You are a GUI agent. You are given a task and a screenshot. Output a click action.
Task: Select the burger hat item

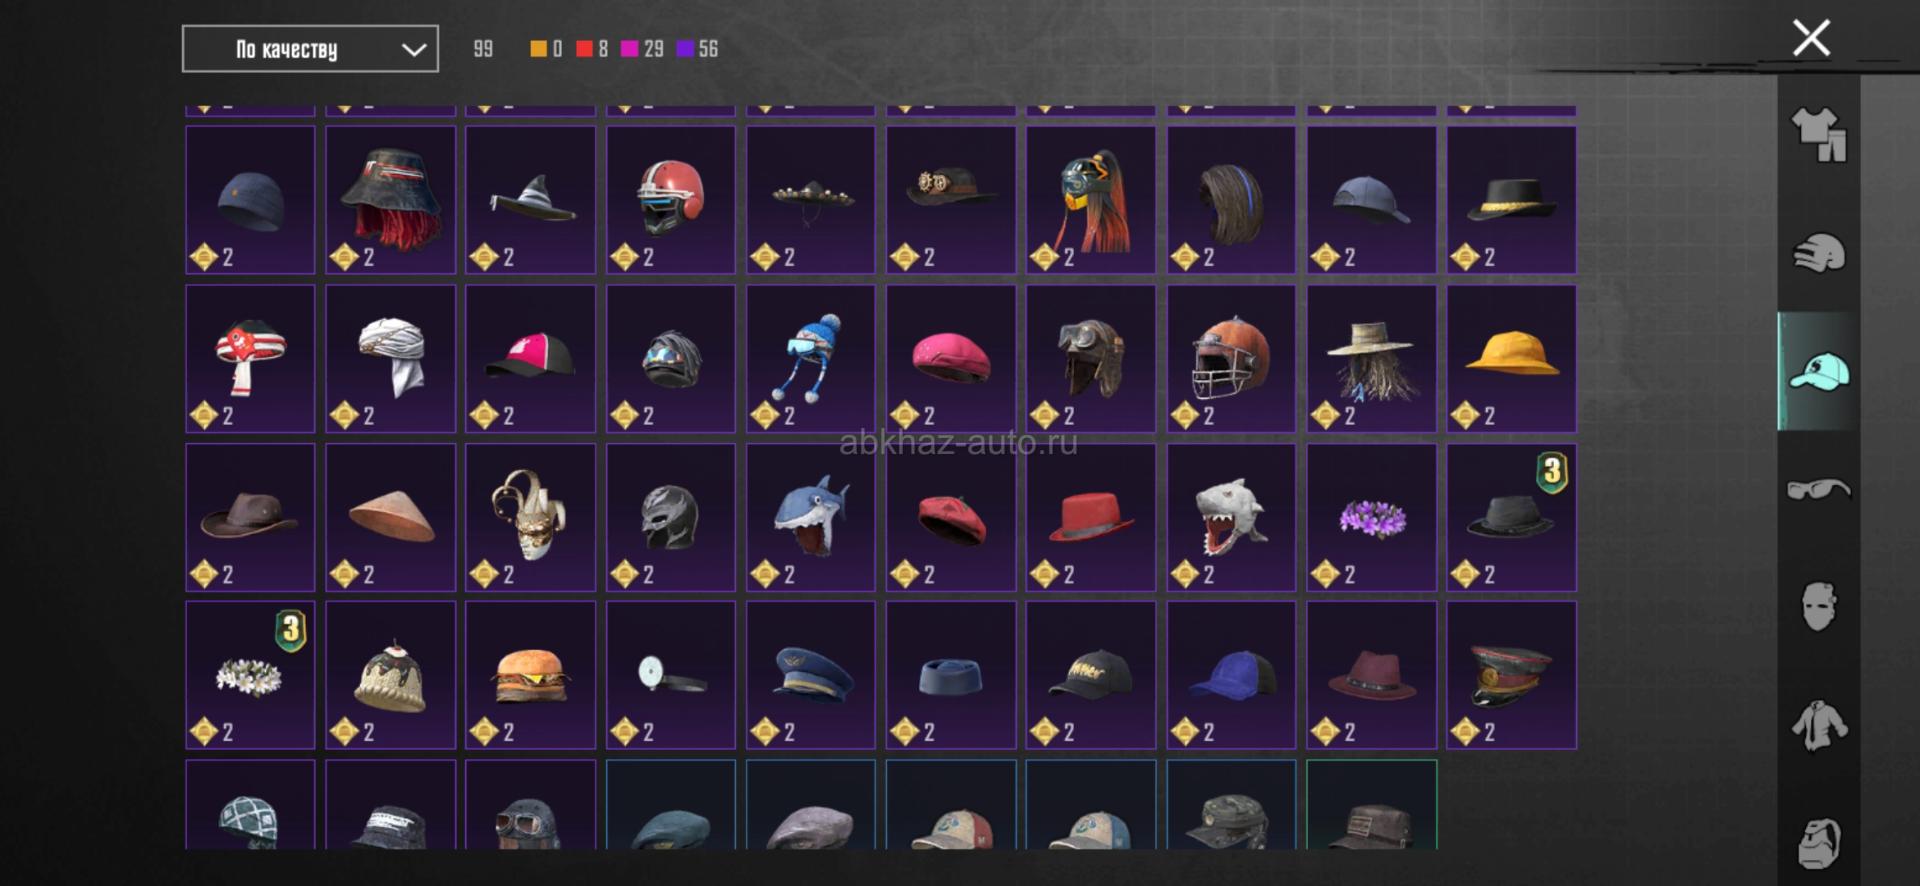[530, 675]
